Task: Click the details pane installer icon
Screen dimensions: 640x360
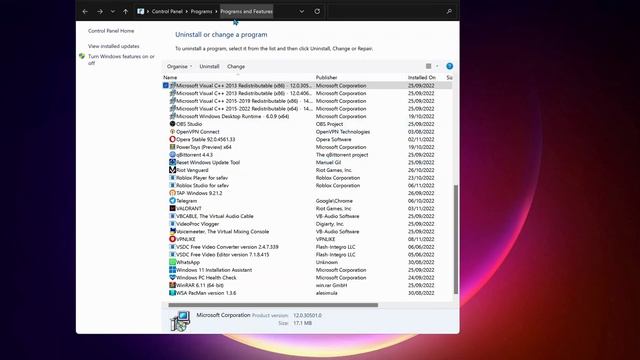Action: pyautogui.click(x=180, y=321)
